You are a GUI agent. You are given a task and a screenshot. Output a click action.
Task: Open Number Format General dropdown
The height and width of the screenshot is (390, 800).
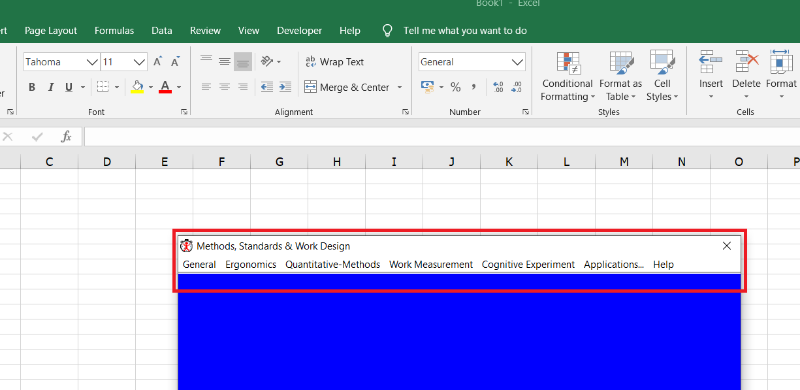[x=517, y=62]
